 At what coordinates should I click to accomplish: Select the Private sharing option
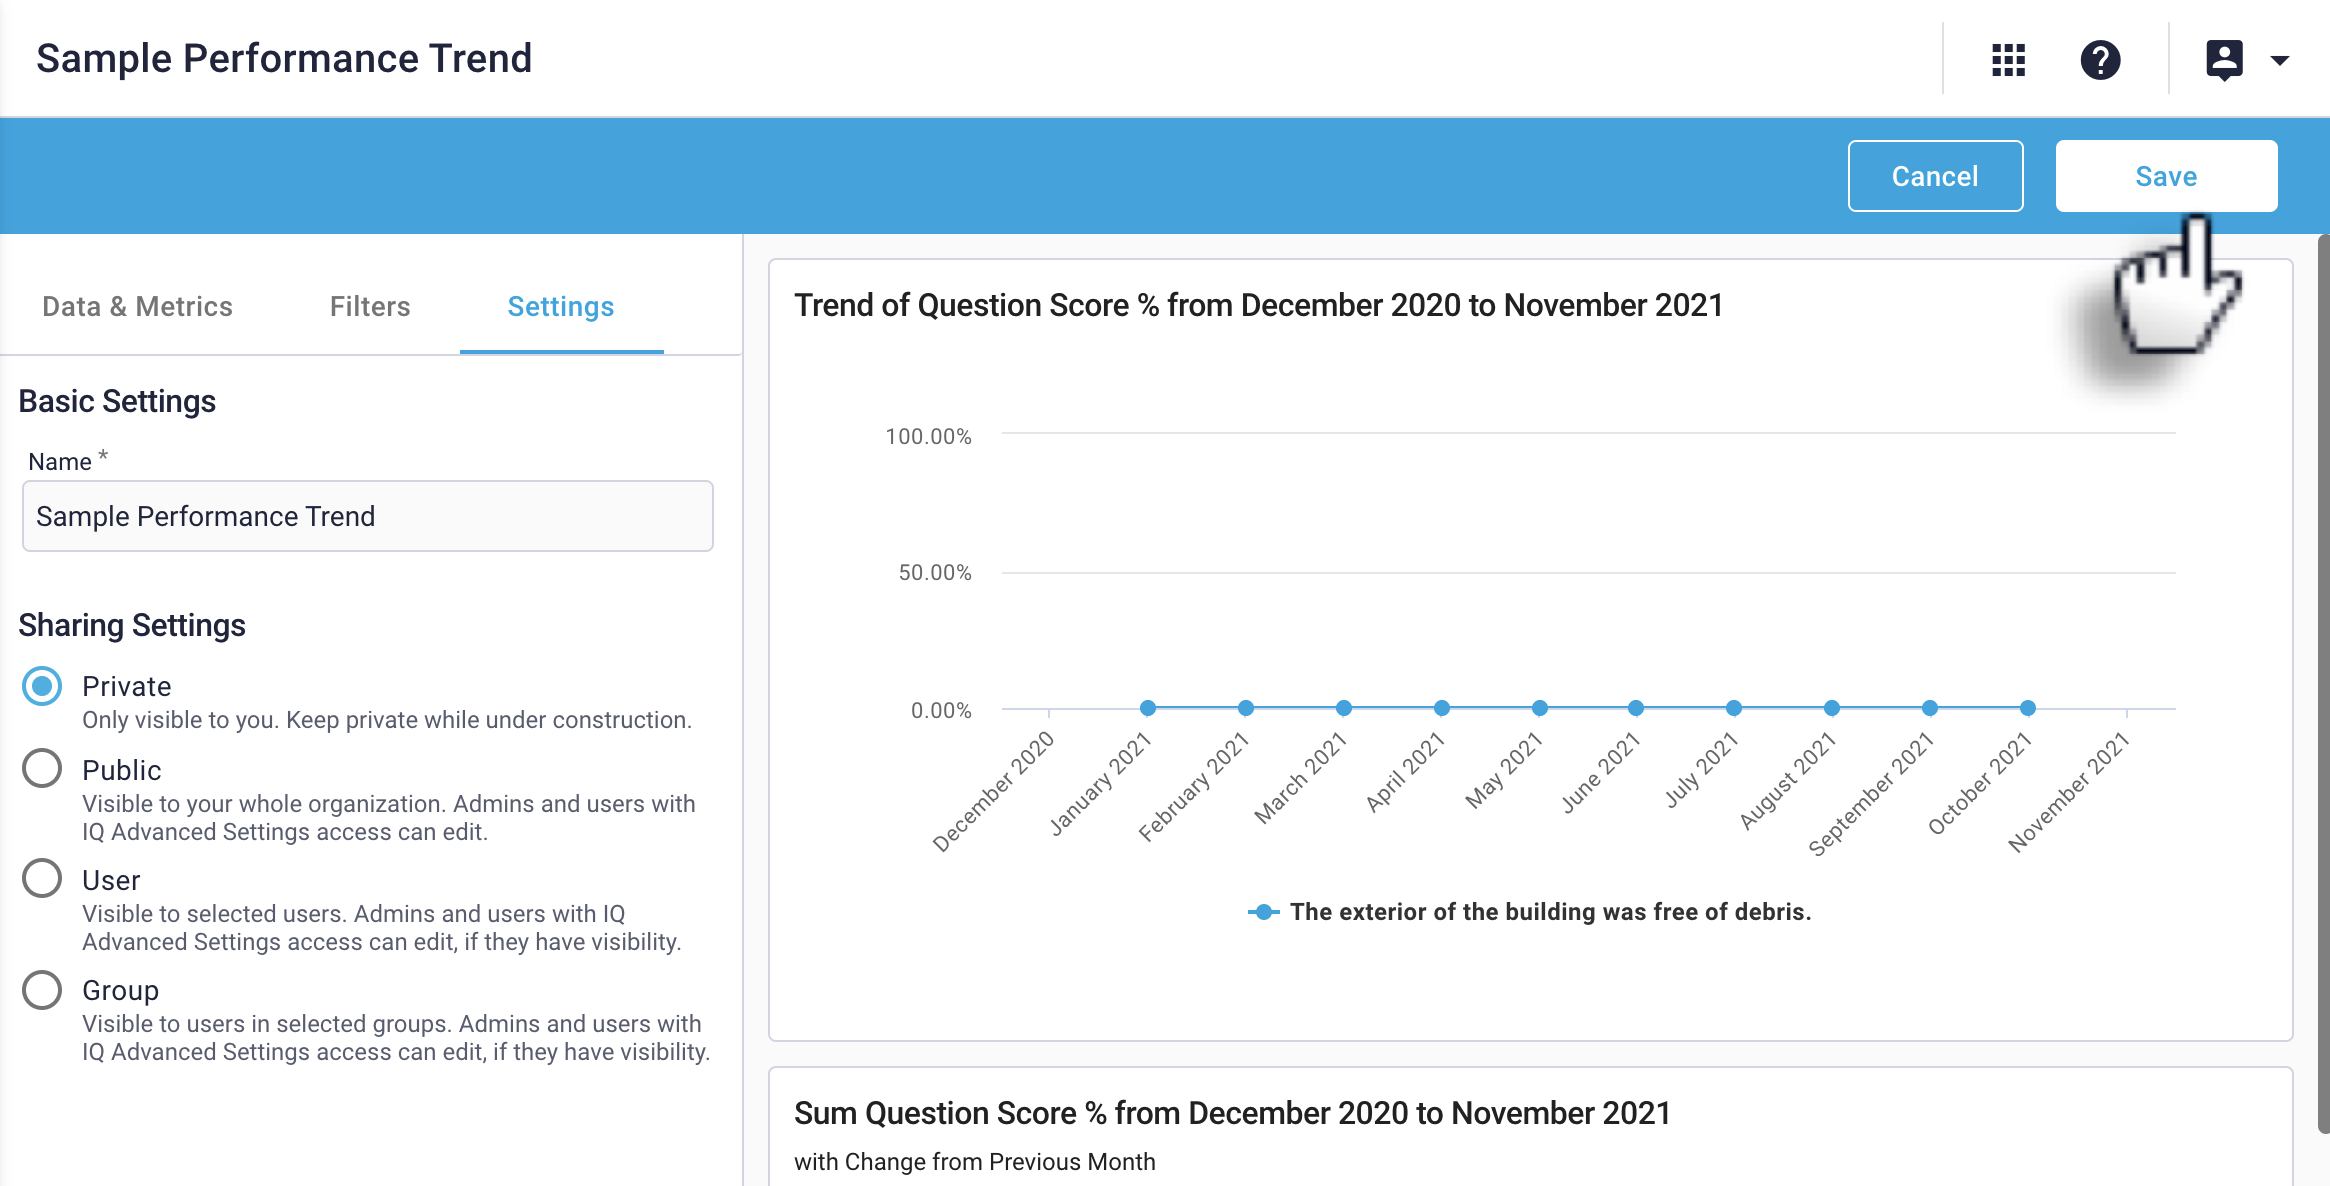pyautogui.click(x=42, y=686)
